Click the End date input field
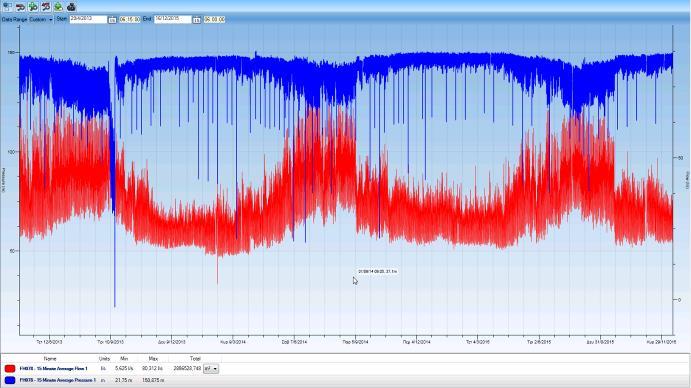691x388 pixels. (x=173, y=19)
